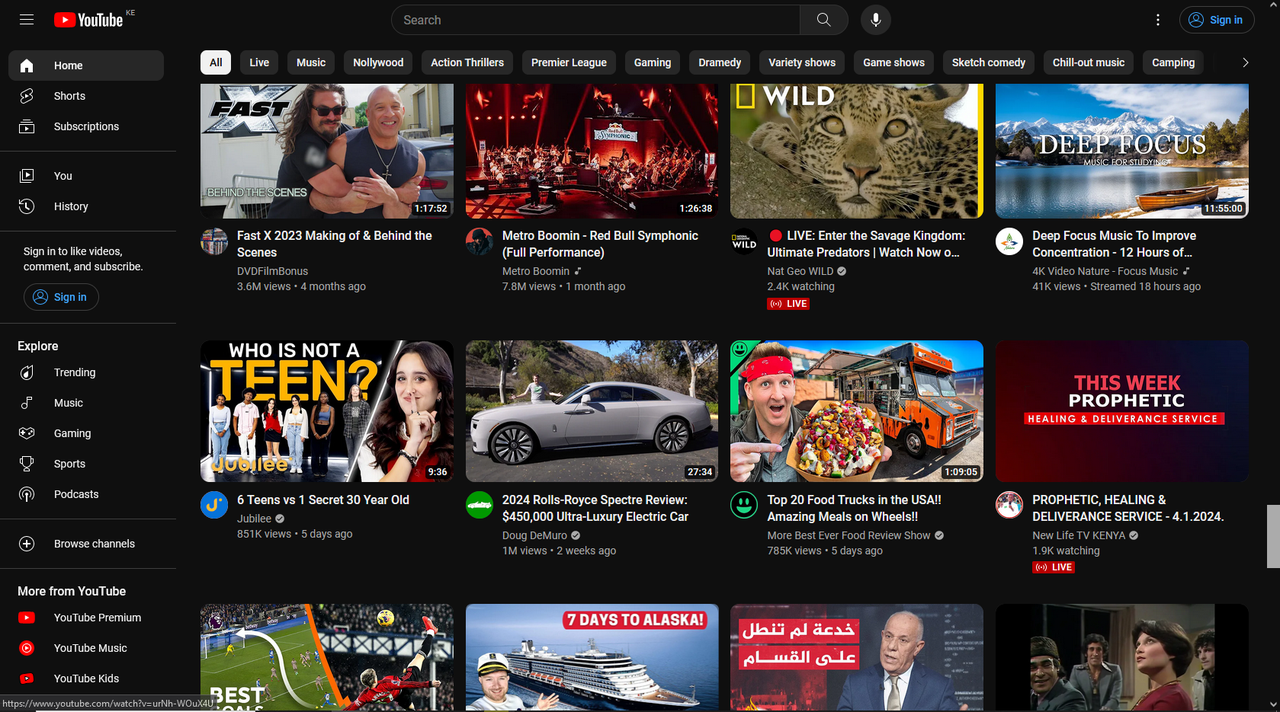The width and height of the screenshot is (1280, 712).
Task: Click the search magnifier icon
Action: pos(823,19)
